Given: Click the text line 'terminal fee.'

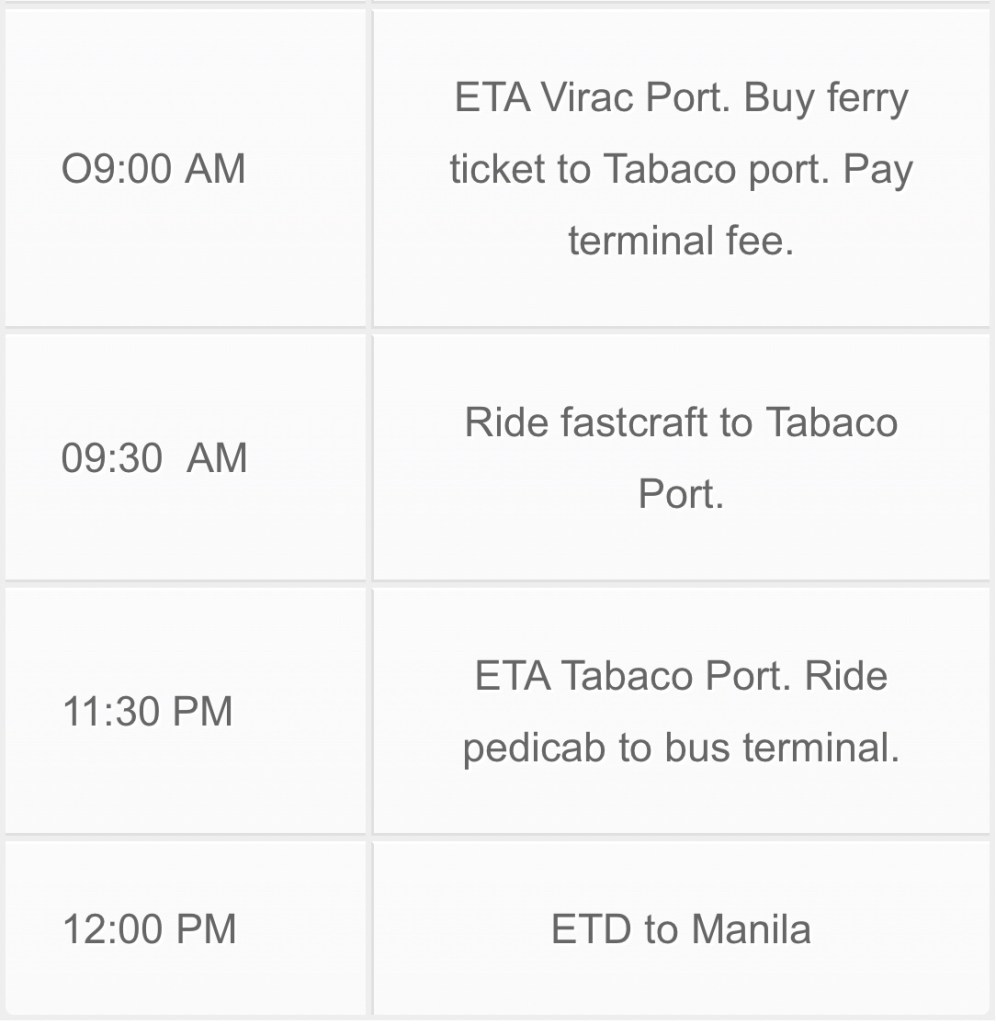Looking at the screenshot, I should (x=681, y=241).
